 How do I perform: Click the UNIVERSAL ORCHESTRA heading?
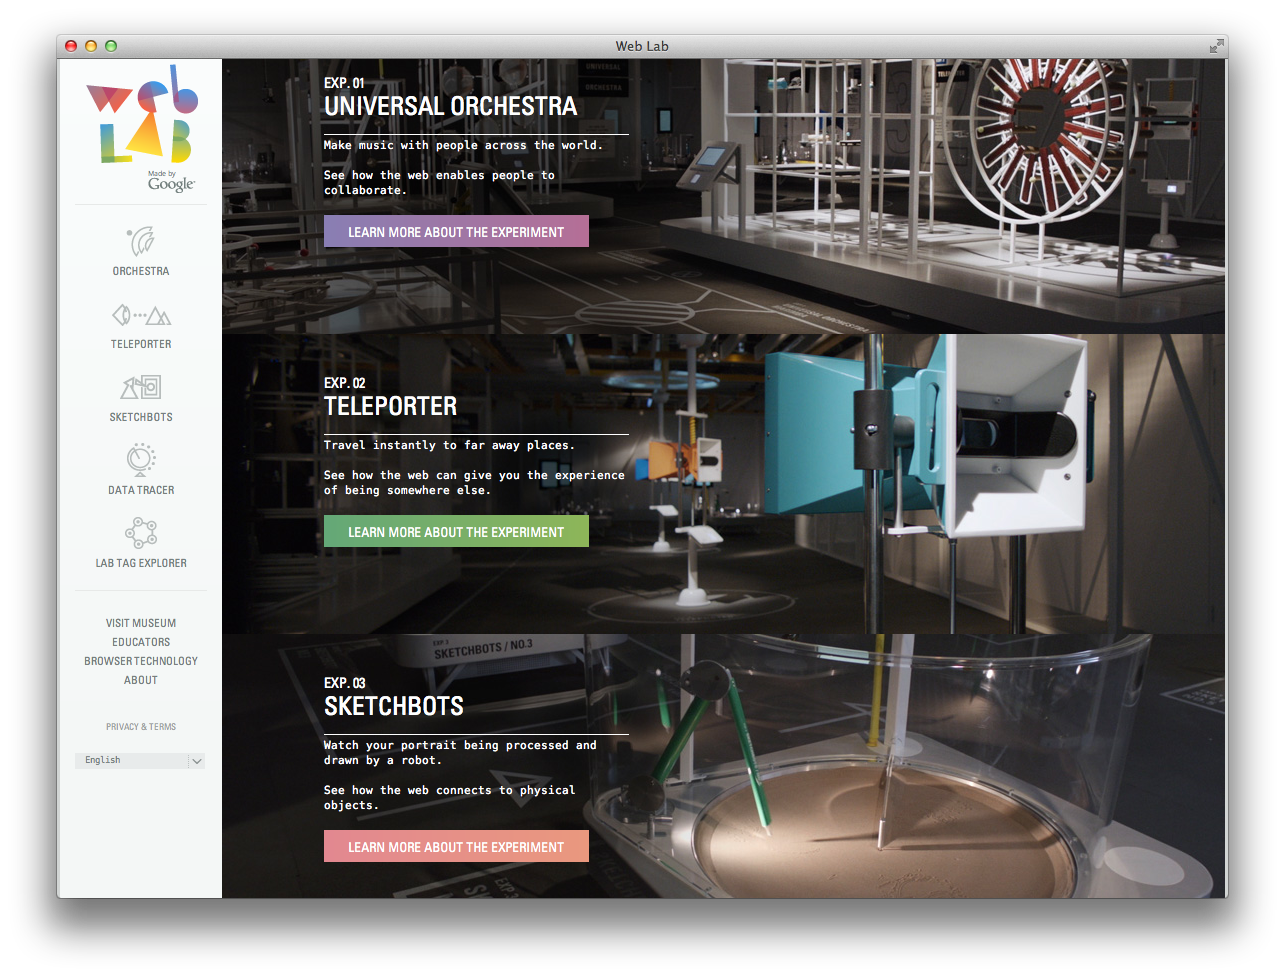451,106
